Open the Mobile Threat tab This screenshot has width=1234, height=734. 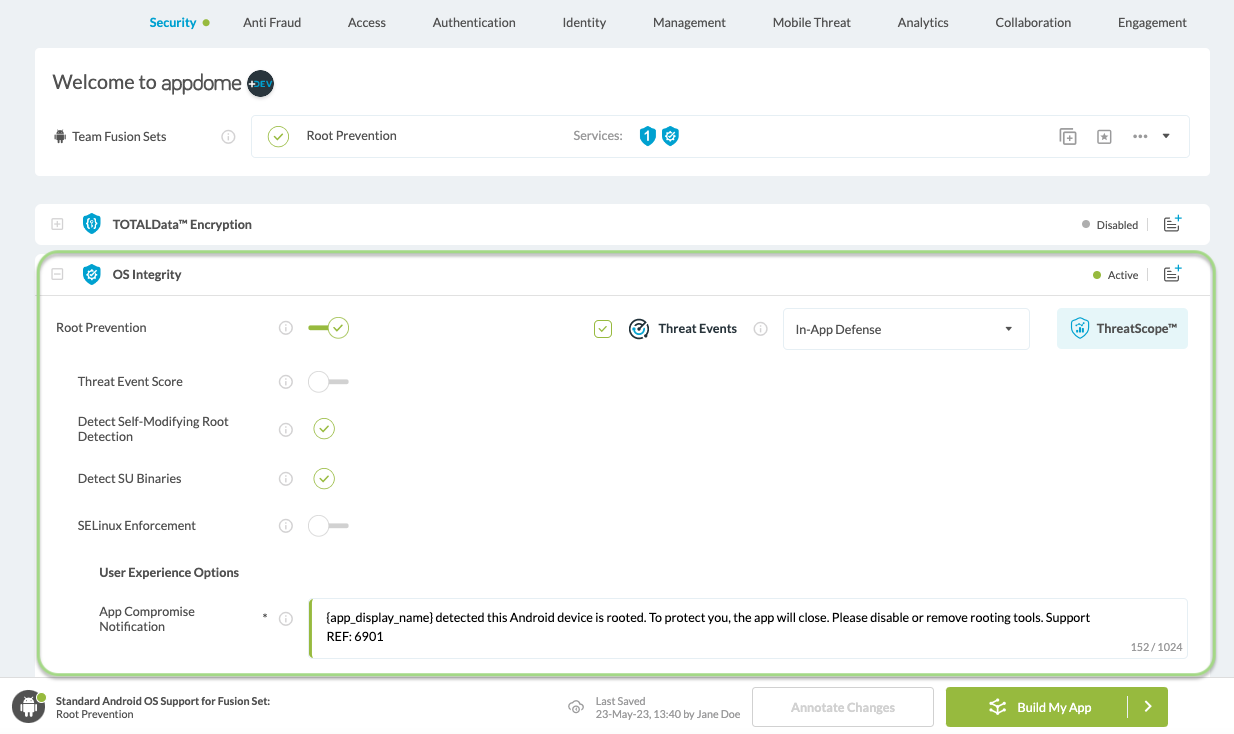click(x=811, y=22)
